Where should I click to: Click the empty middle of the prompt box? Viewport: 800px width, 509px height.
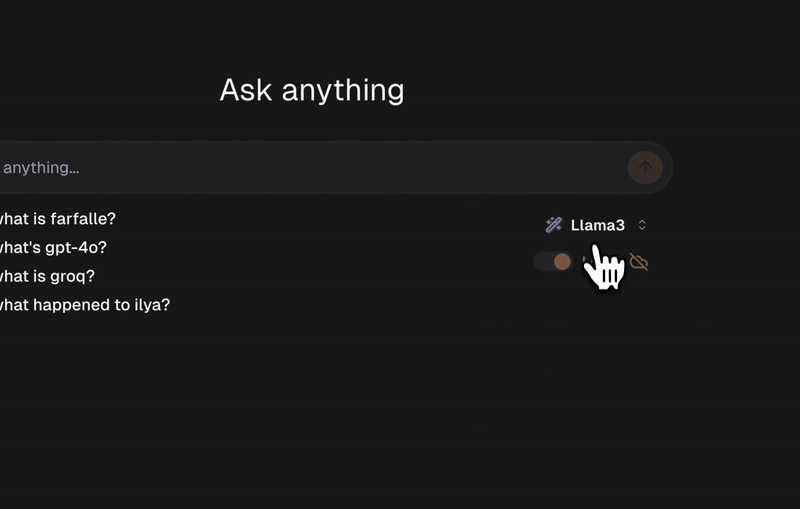coord(352,167)
